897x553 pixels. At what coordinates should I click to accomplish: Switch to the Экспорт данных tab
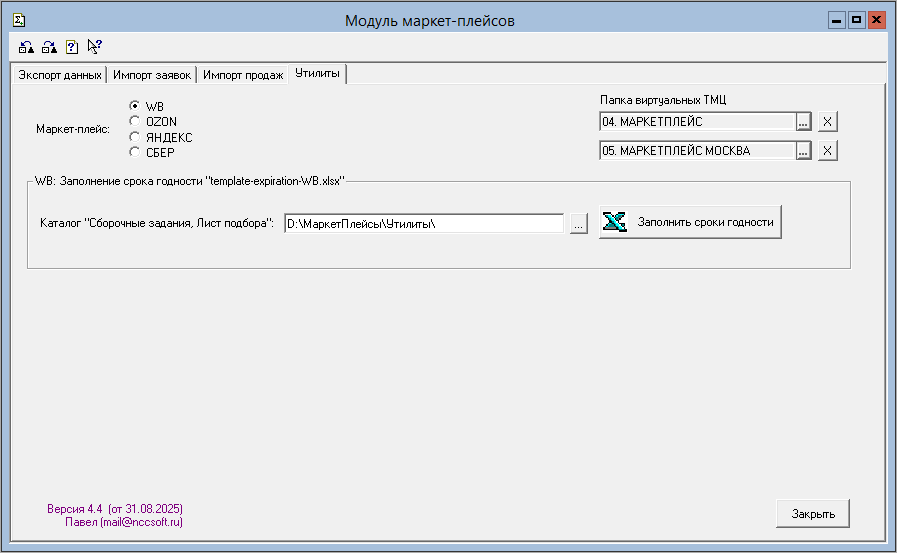59,75
